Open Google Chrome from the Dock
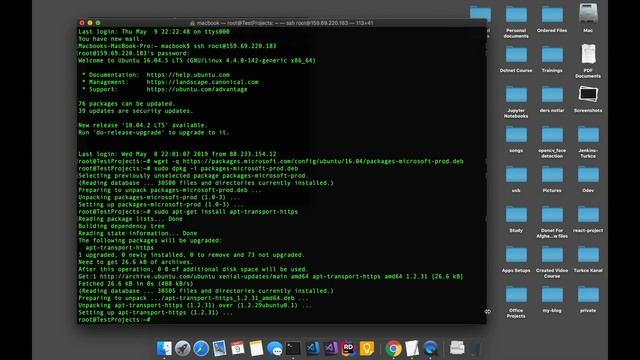 [x=393, y=348]
